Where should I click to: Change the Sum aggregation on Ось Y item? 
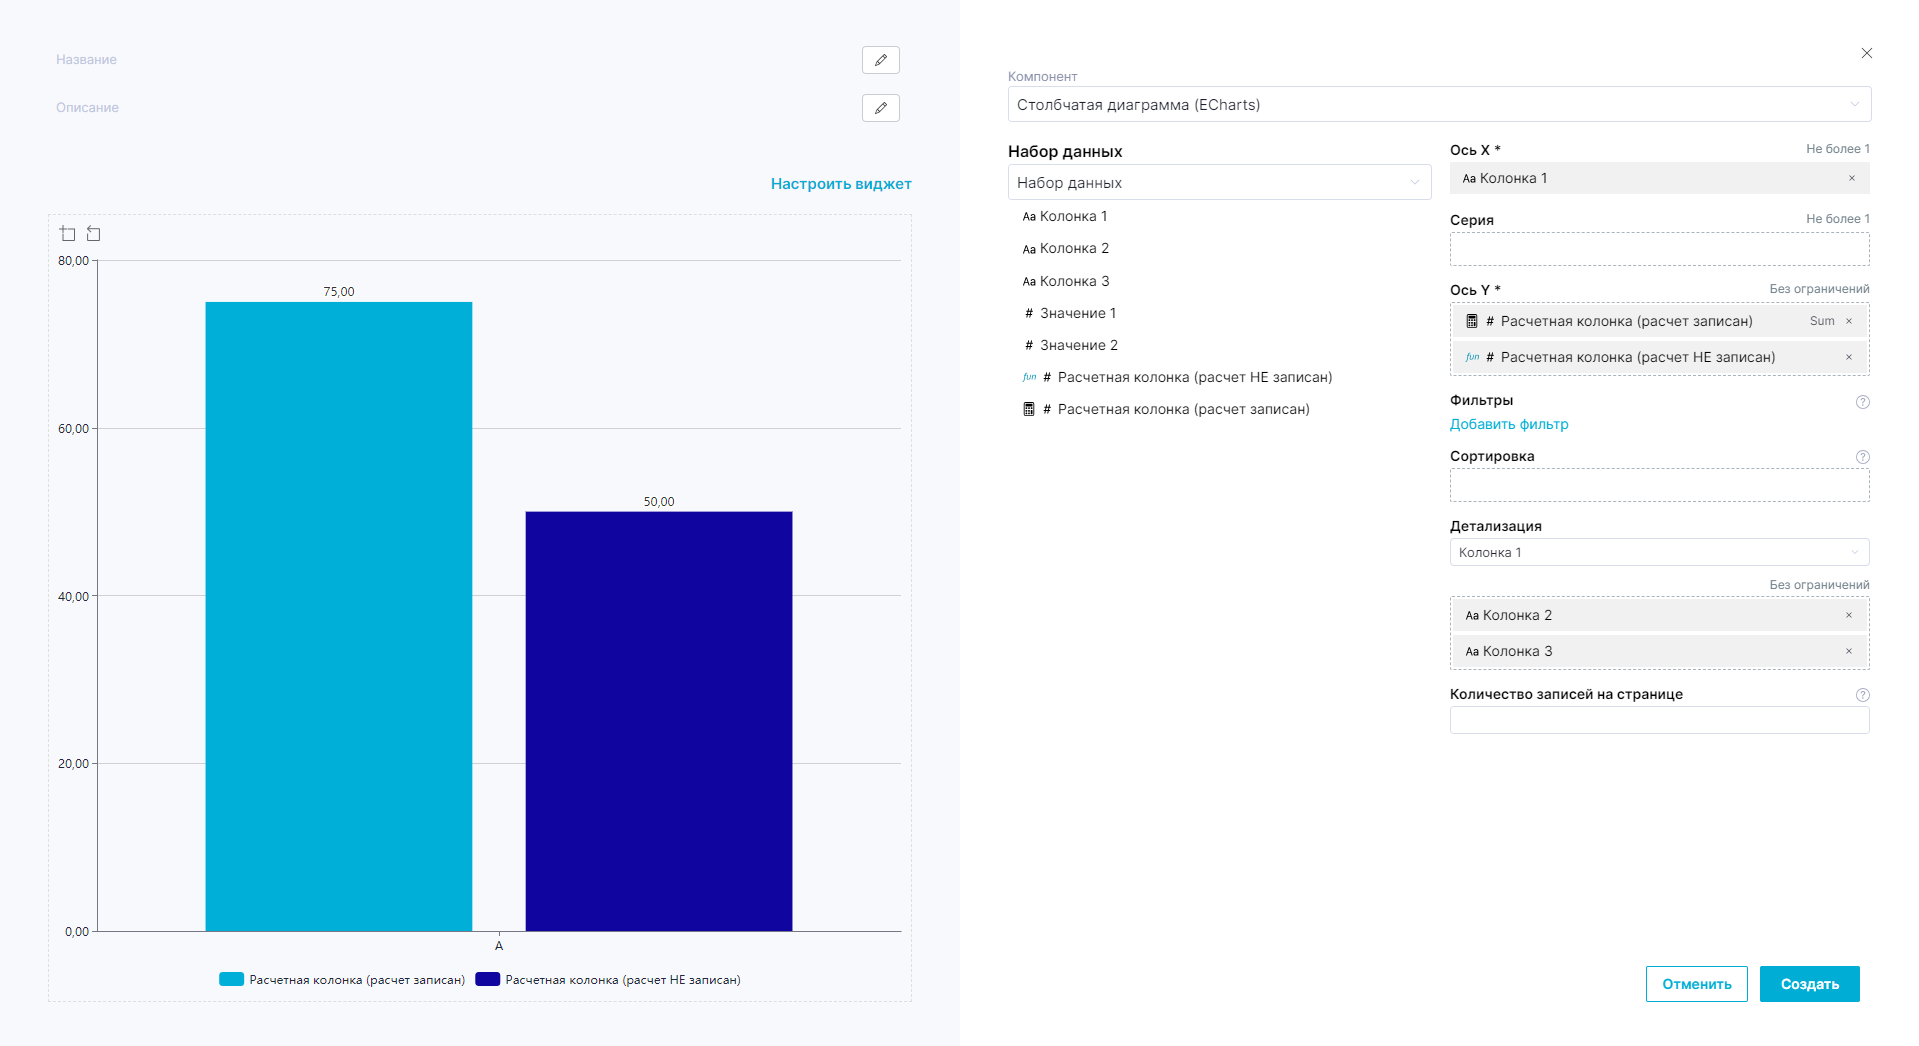pos(1821,322)
